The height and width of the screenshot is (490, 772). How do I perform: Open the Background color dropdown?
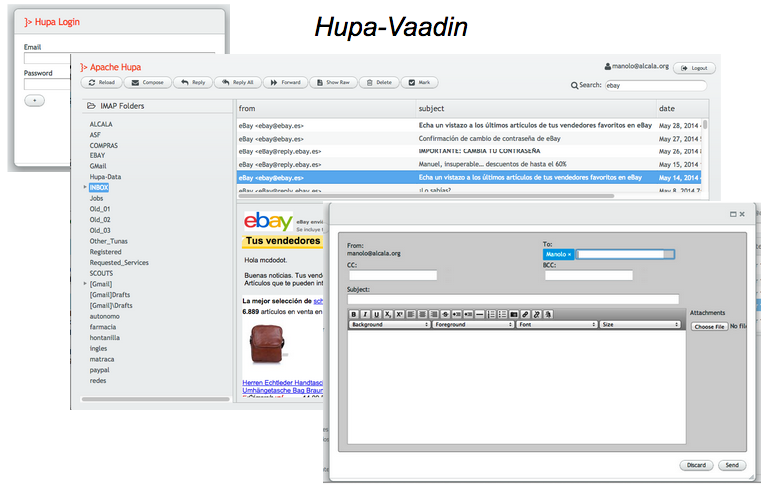(389, 325)
